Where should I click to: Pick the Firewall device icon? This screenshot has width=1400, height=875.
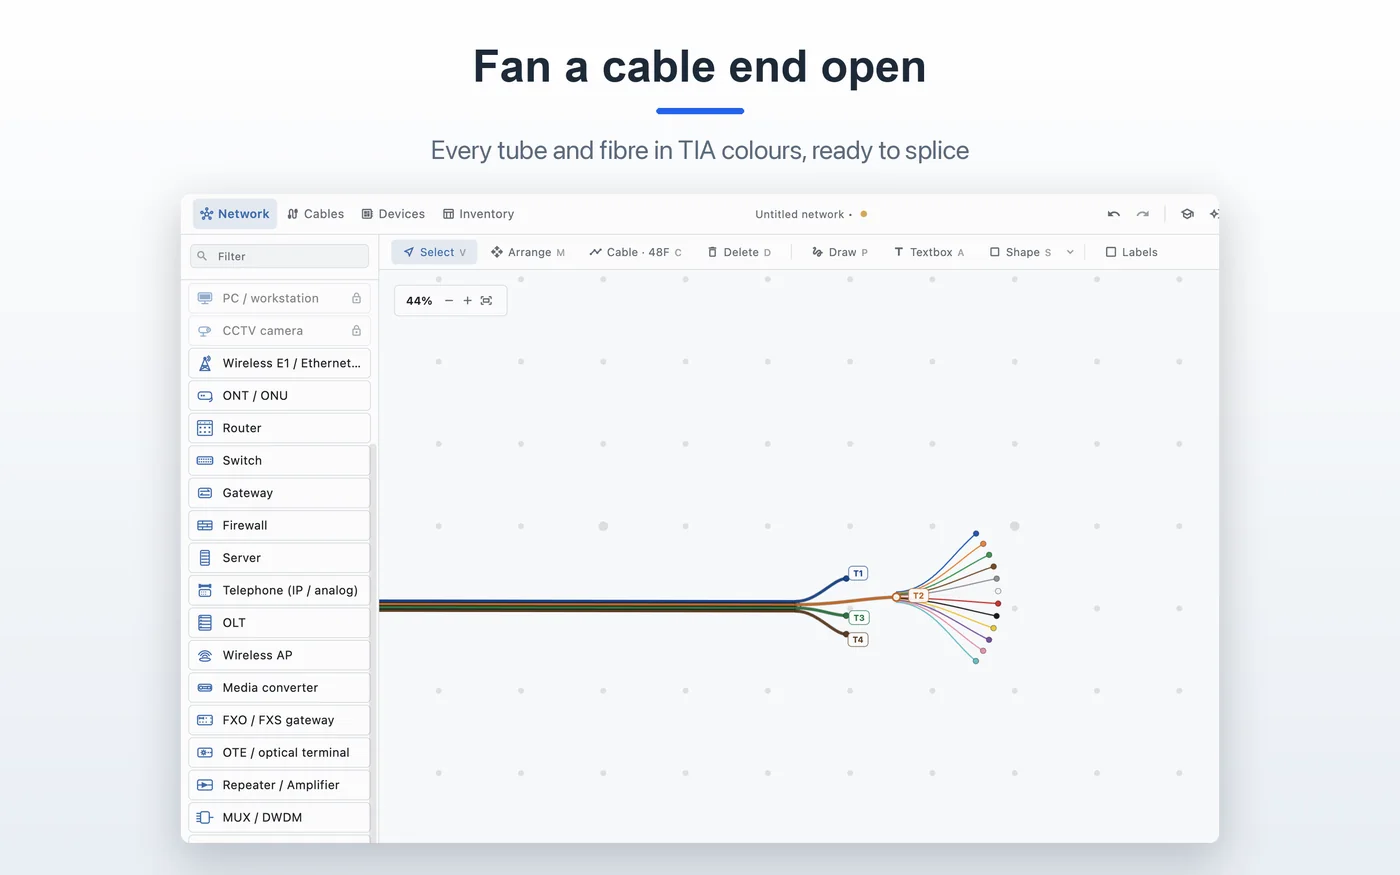point(205,526)
